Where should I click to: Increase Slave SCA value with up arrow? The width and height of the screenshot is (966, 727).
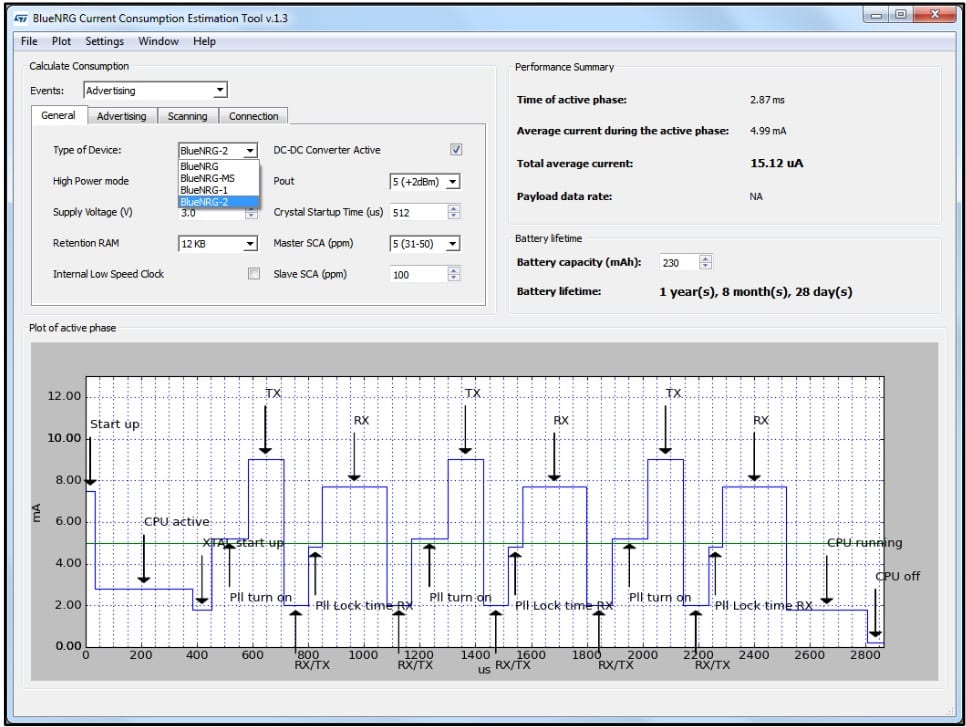point(454,270)
